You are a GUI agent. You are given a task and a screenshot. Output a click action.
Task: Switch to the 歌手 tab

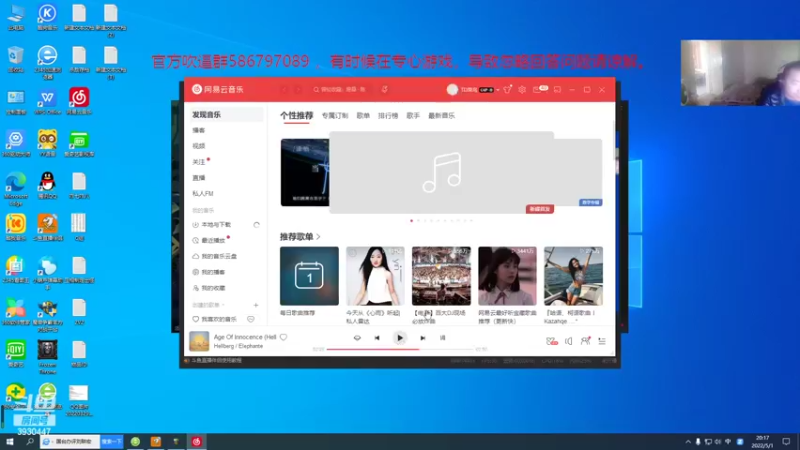(413, 116)
